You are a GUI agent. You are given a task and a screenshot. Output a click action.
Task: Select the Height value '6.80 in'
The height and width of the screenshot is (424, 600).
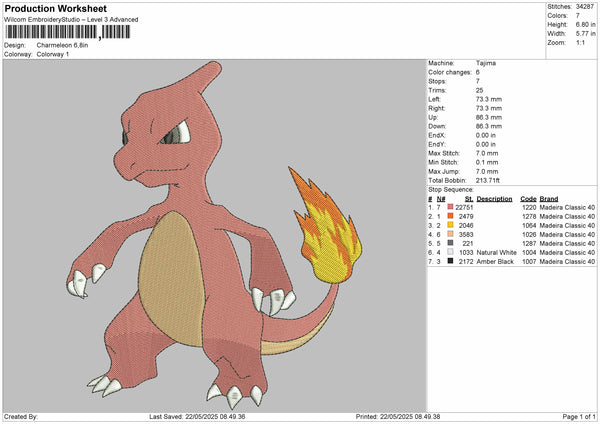click(x=585, y=24)
